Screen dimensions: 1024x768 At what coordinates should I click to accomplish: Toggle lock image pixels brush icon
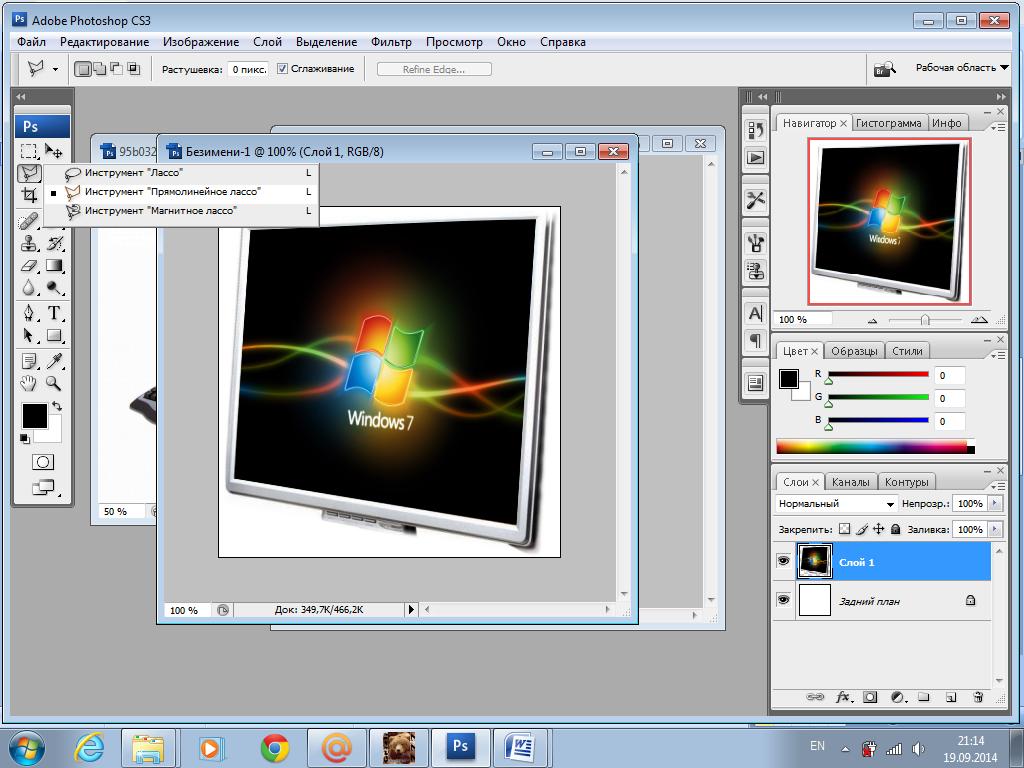point(862,529)
